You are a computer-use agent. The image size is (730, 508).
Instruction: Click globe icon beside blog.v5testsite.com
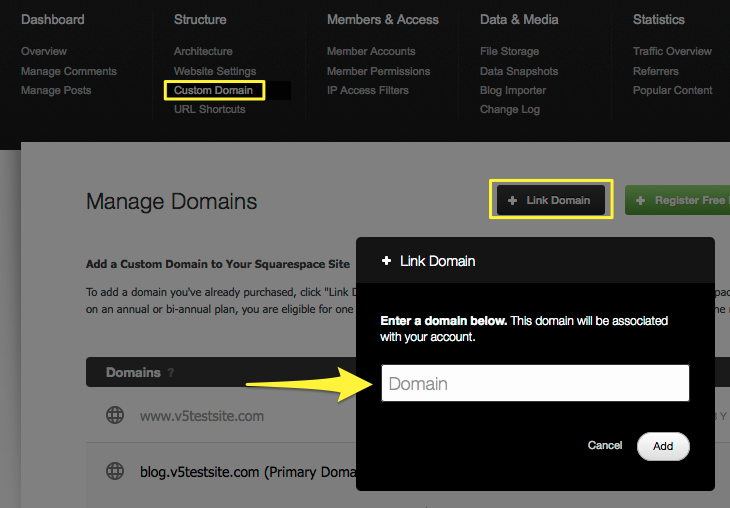[x=115, y=470]
